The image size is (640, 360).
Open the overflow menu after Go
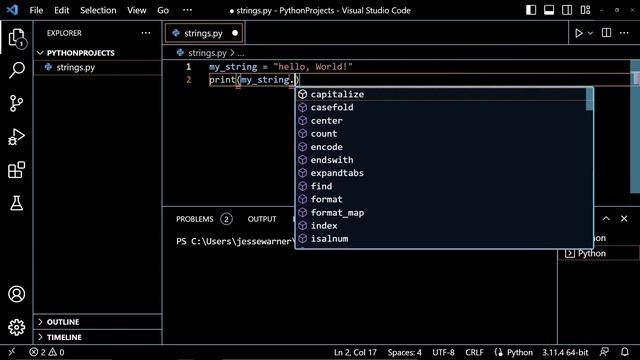187,10
